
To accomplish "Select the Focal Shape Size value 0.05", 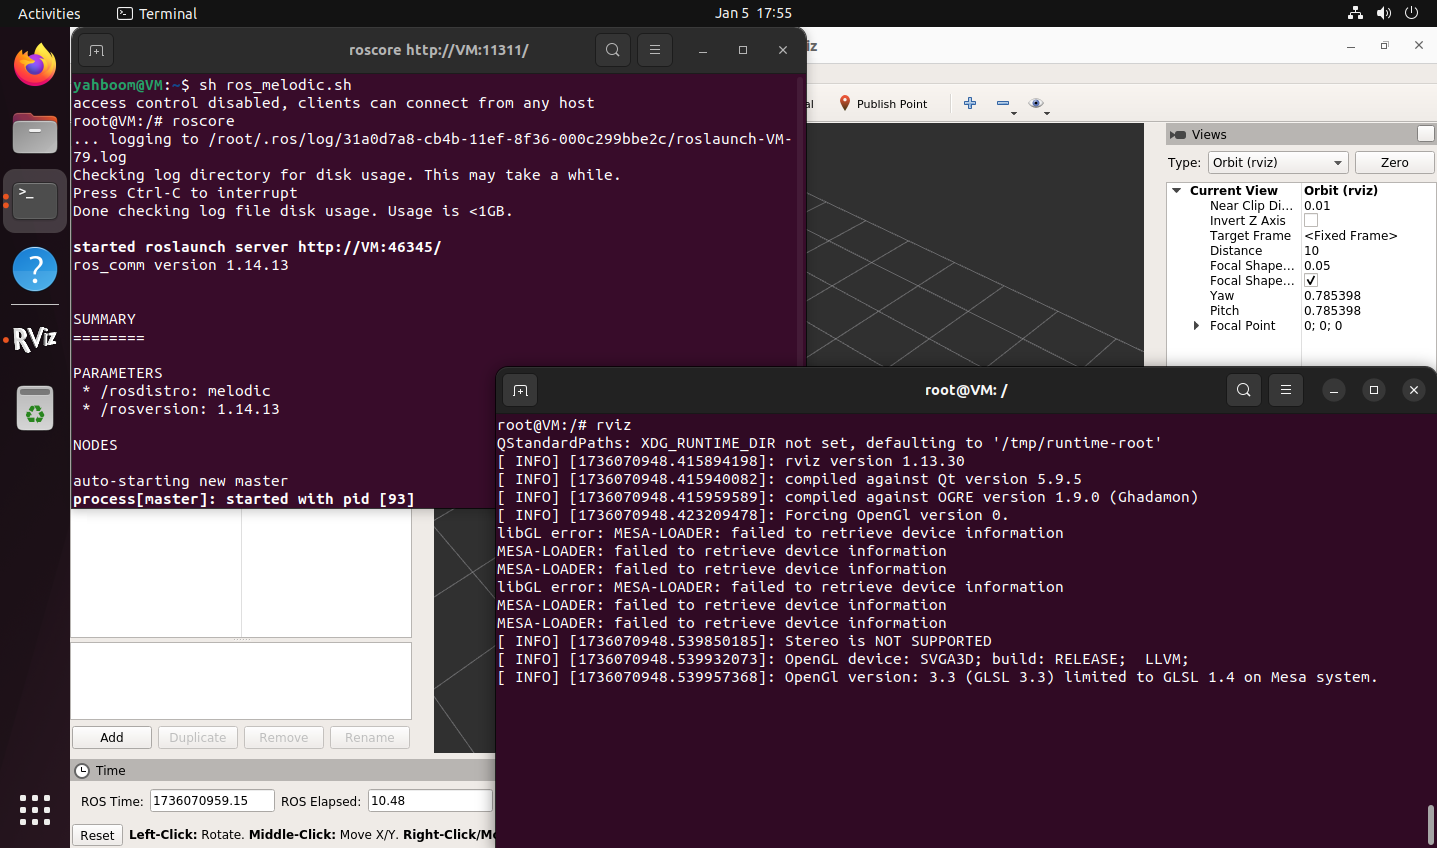I will pos(1317,265).
